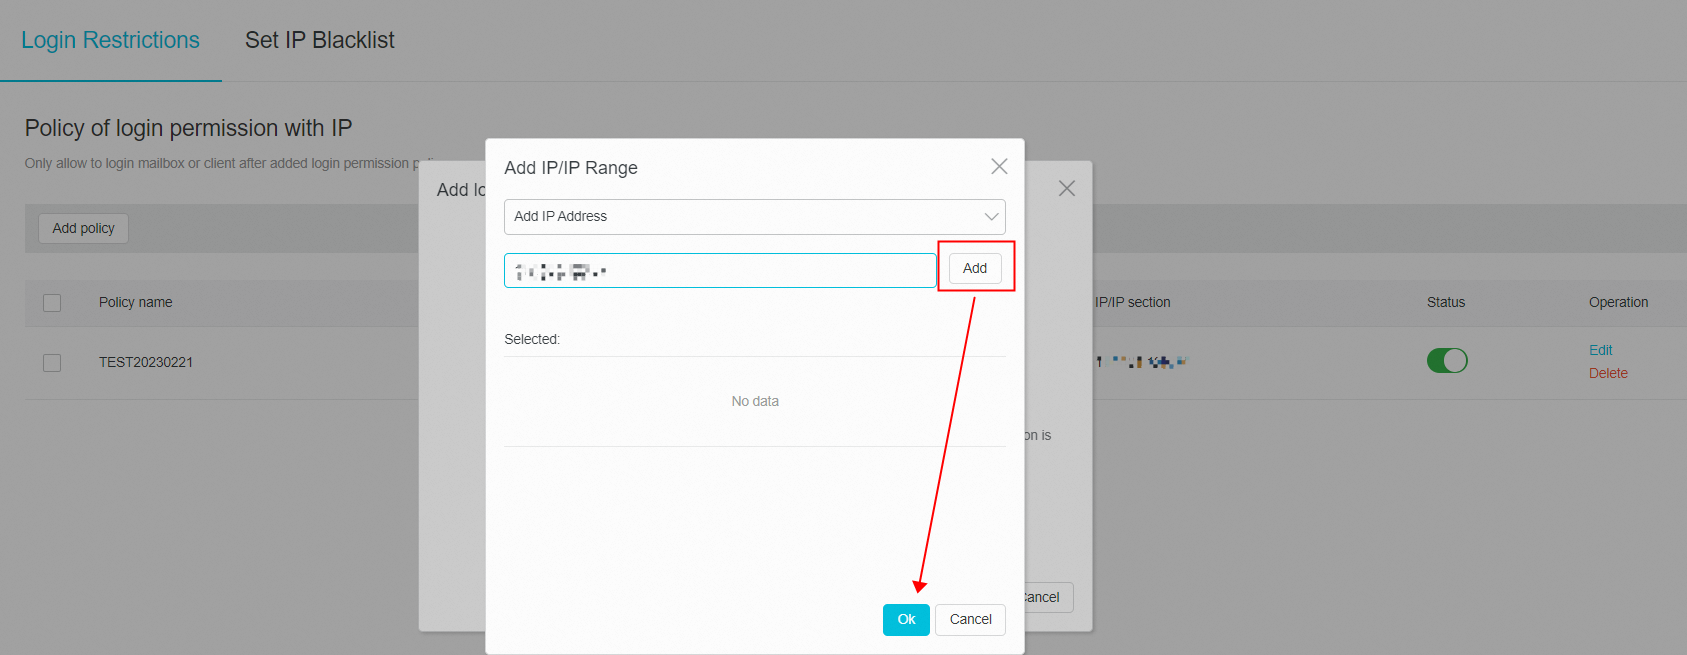Confirm with the Ok button
This screenshot has width=1687, height=655.
[x=906, y=619]
